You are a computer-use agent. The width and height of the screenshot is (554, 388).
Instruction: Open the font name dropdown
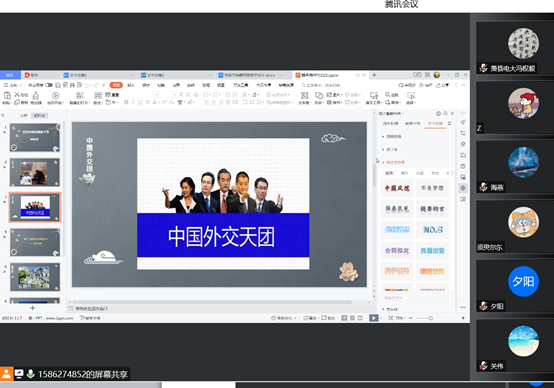tap(140, 95)
